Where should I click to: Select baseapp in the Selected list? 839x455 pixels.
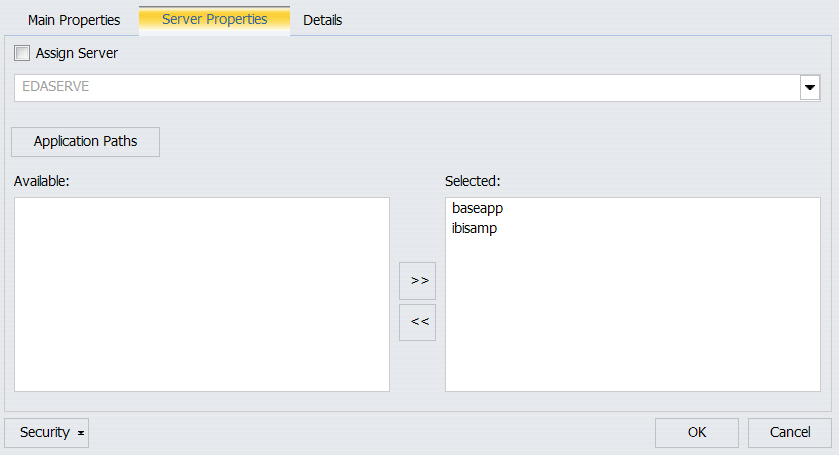pos(477,208)
